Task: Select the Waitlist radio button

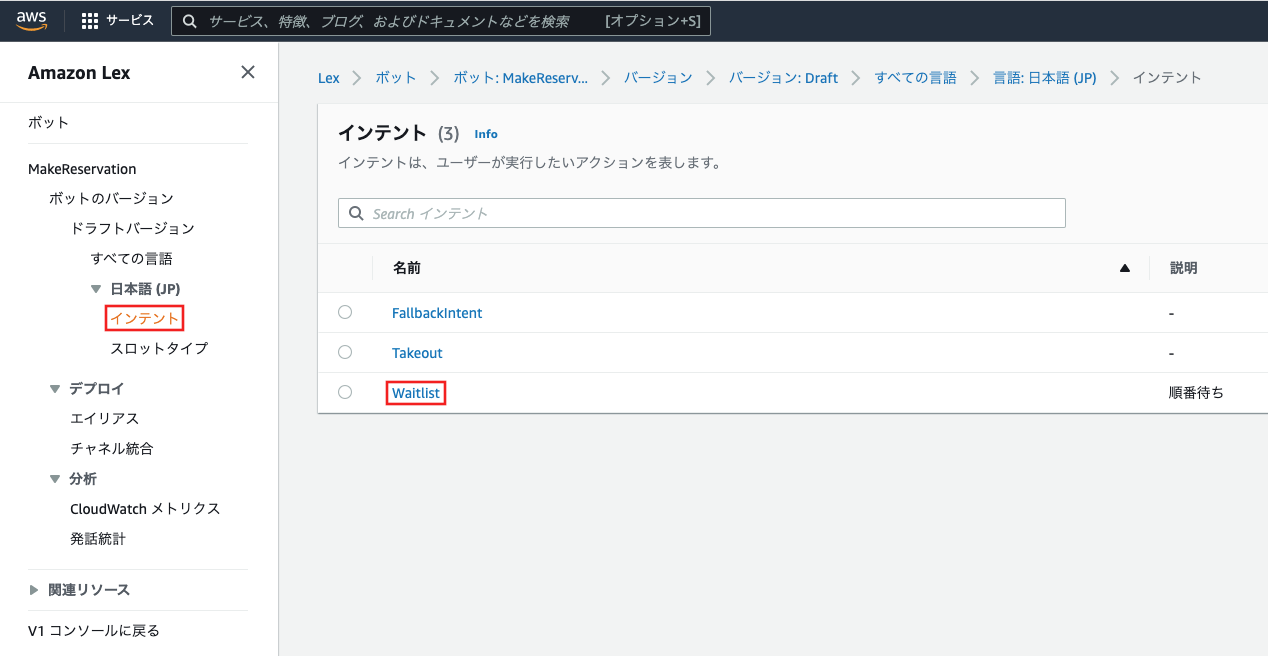Action: 345,392
